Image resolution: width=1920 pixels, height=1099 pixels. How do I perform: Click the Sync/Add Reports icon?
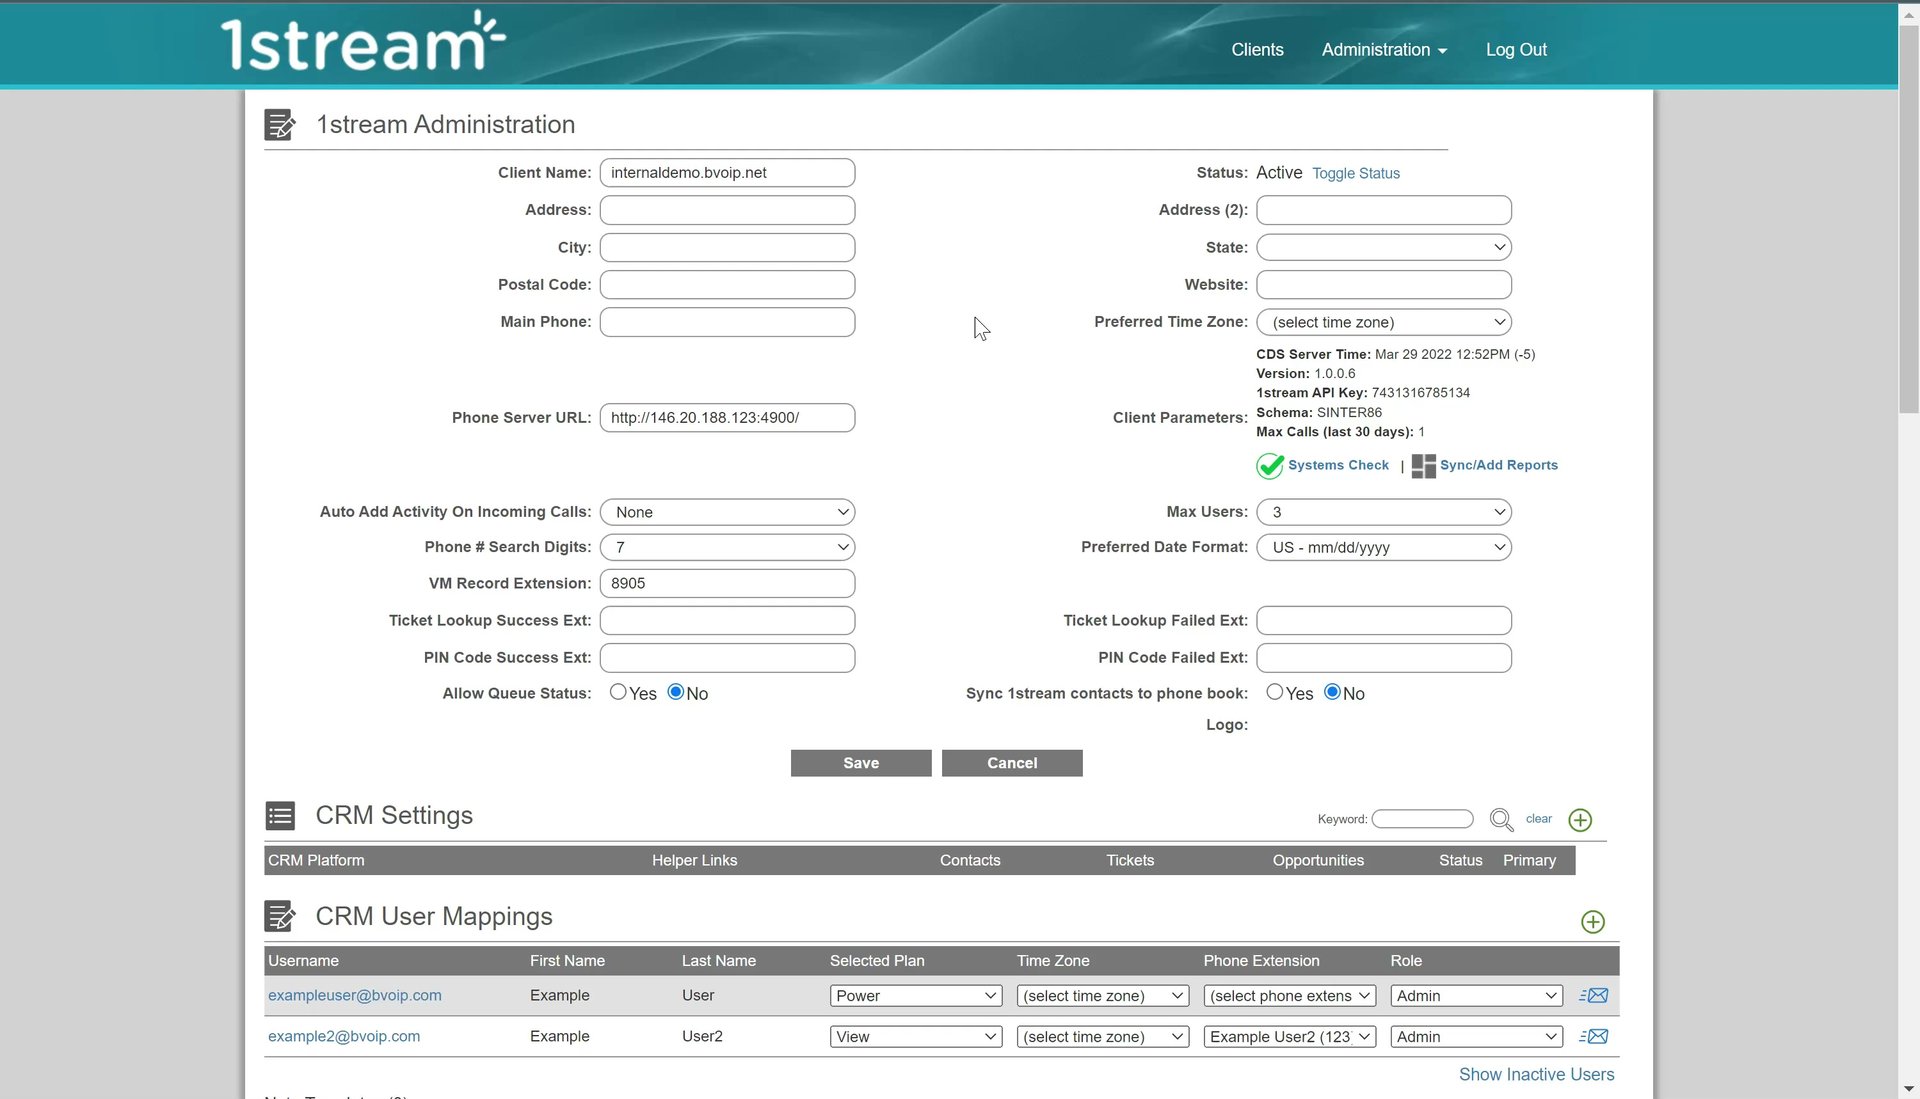tap(1423, 464)
